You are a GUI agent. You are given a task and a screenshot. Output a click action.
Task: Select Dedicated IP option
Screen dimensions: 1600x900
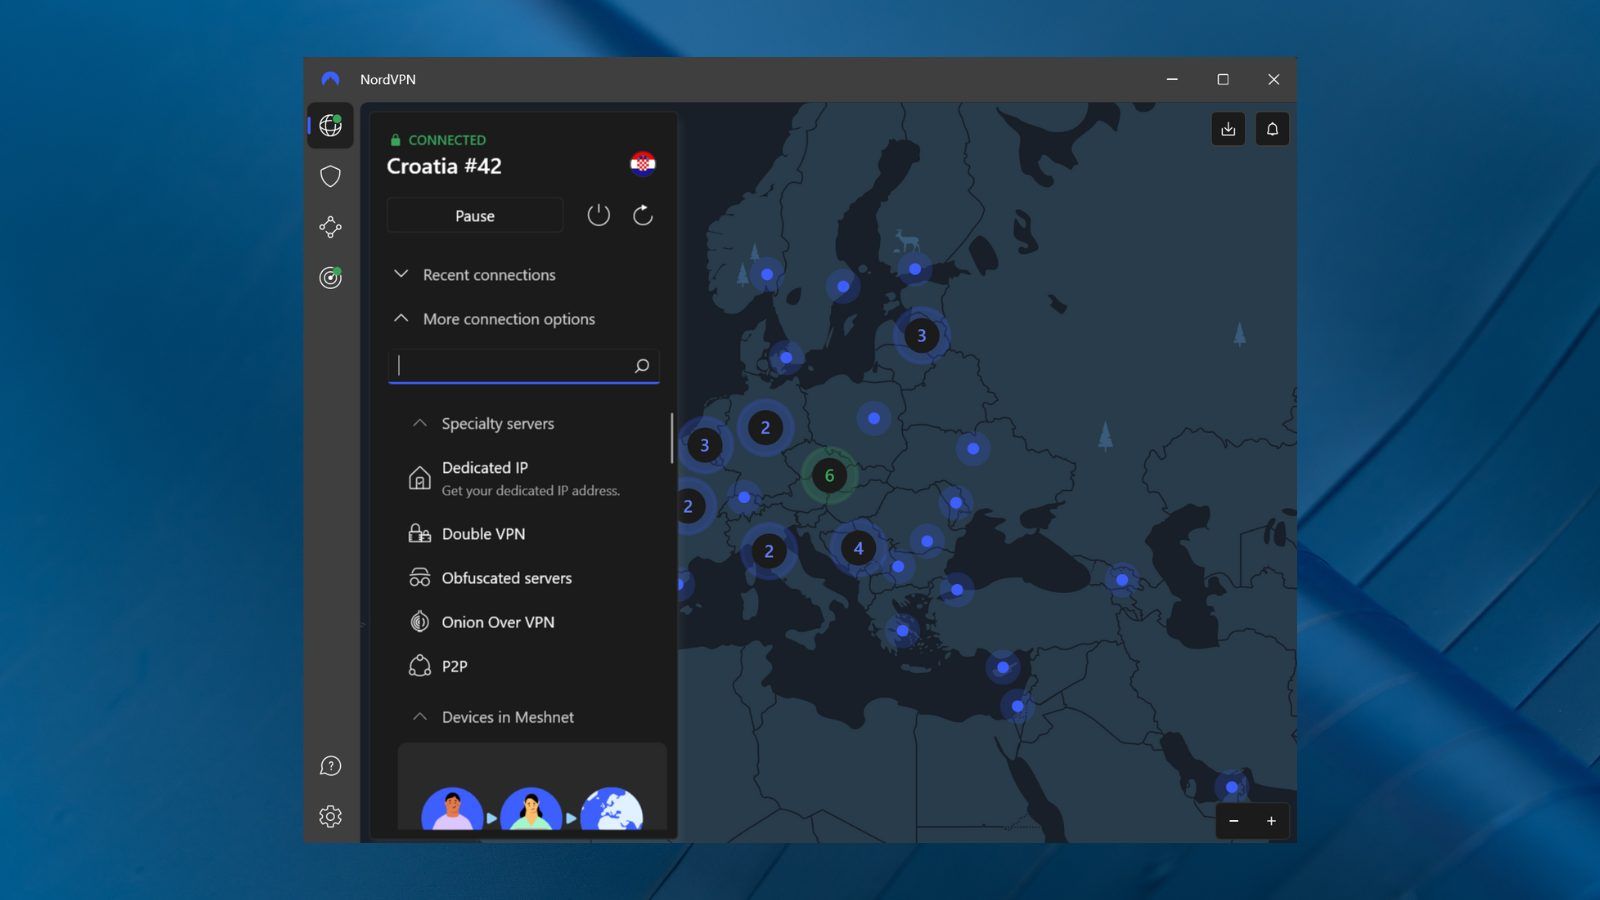(532, 478)
